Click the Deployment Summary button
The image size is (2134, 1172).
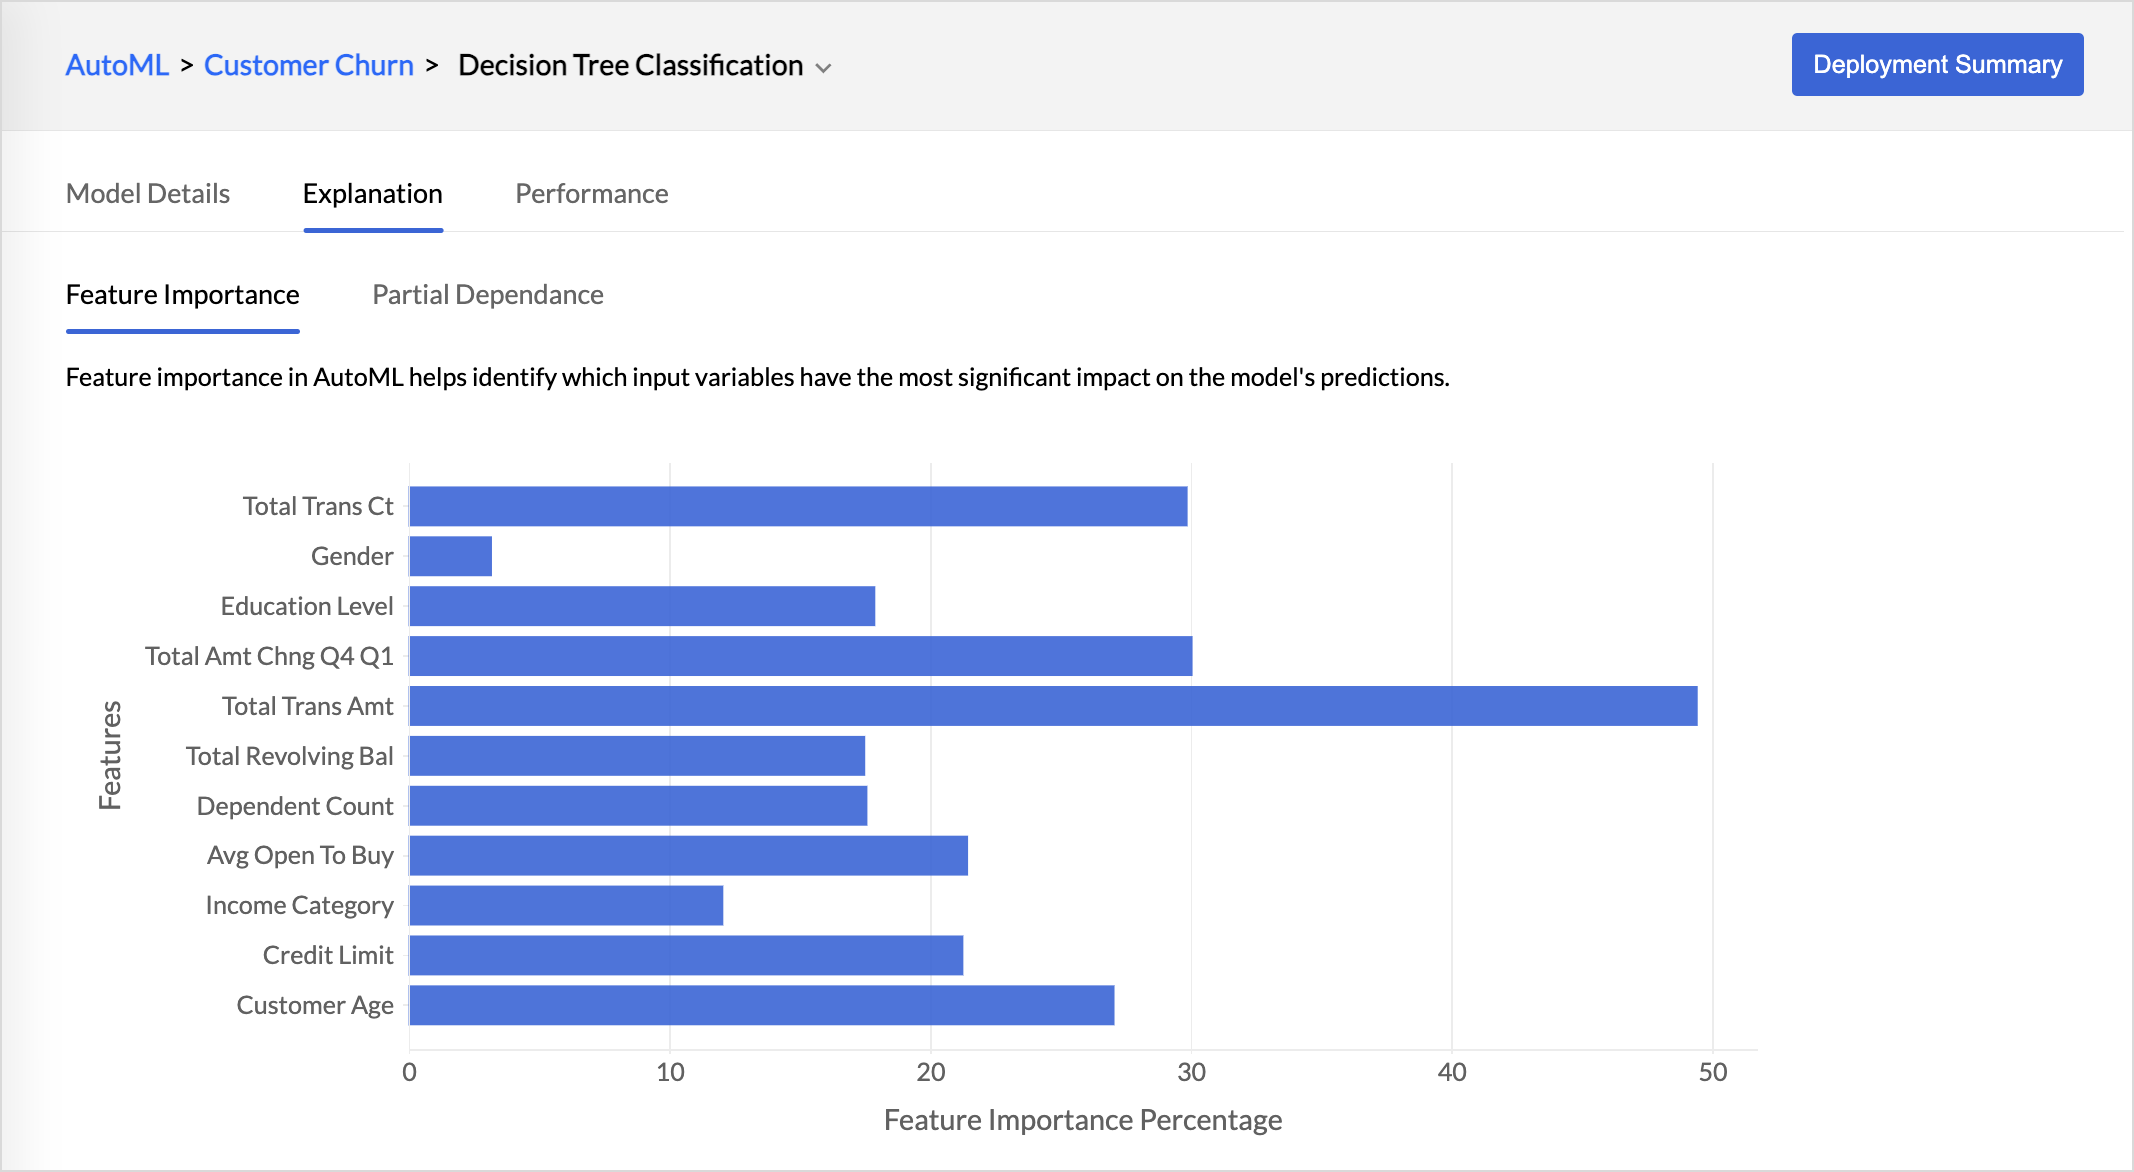pyautogui.click(x=1936, y=65)
